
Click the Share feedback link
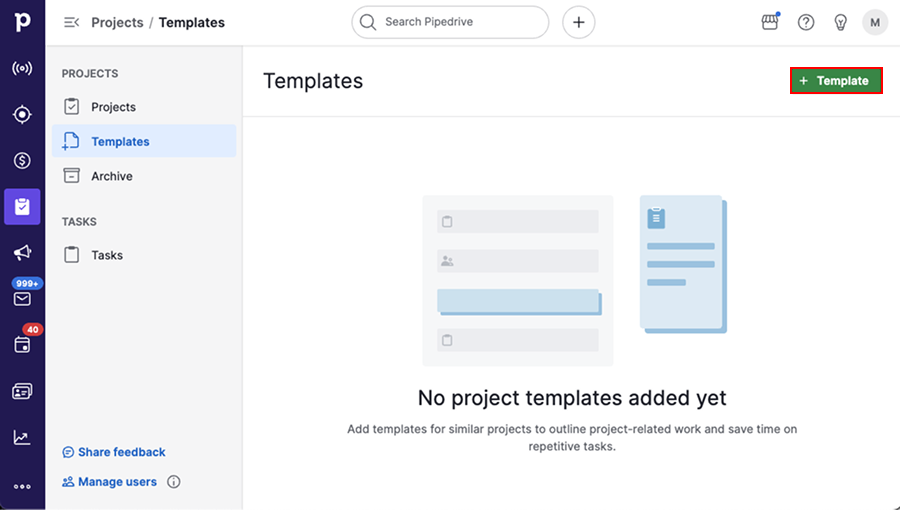(x=114, y=452)
